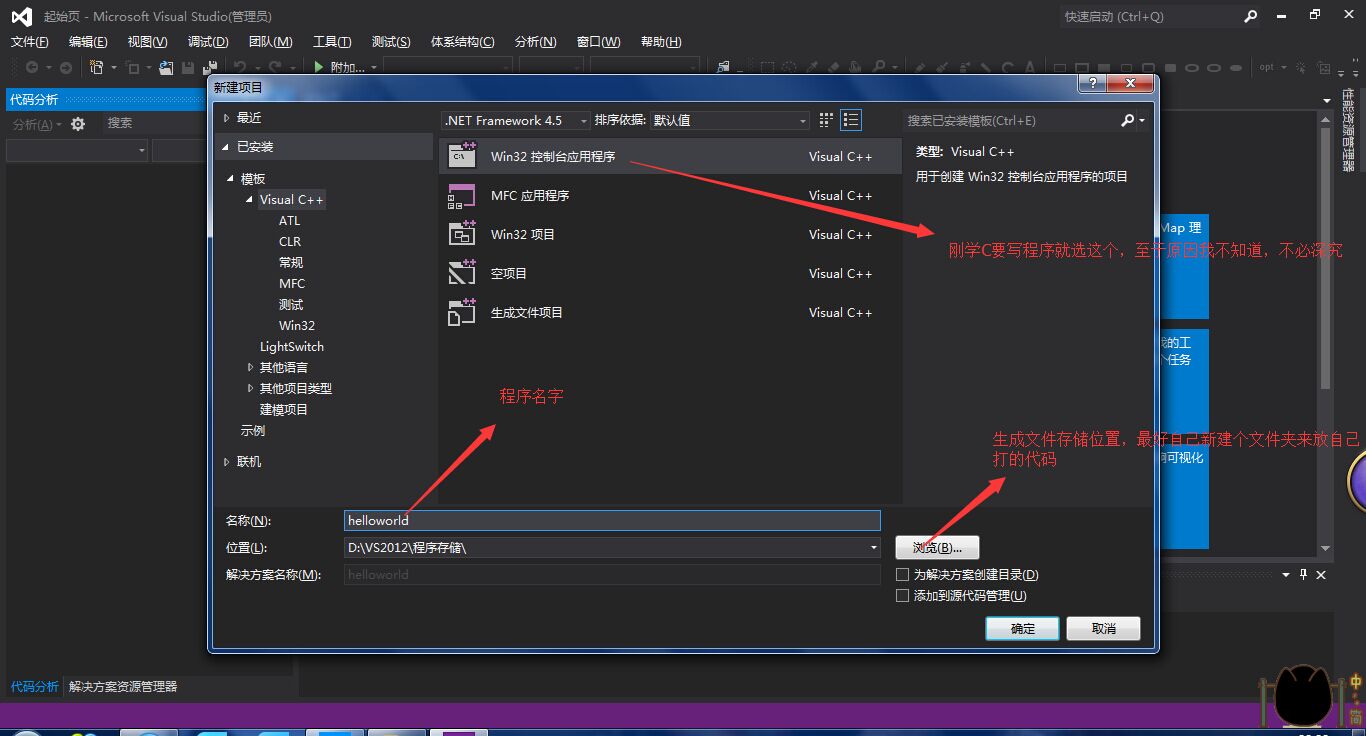Open the 编辑(E) menu
The image size is (1366, 736).
(x=88, y=42)
